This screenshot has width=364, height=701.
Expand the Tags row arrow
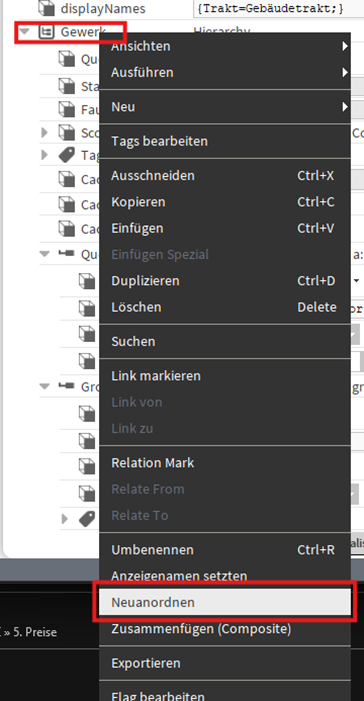tap(44, 155)
